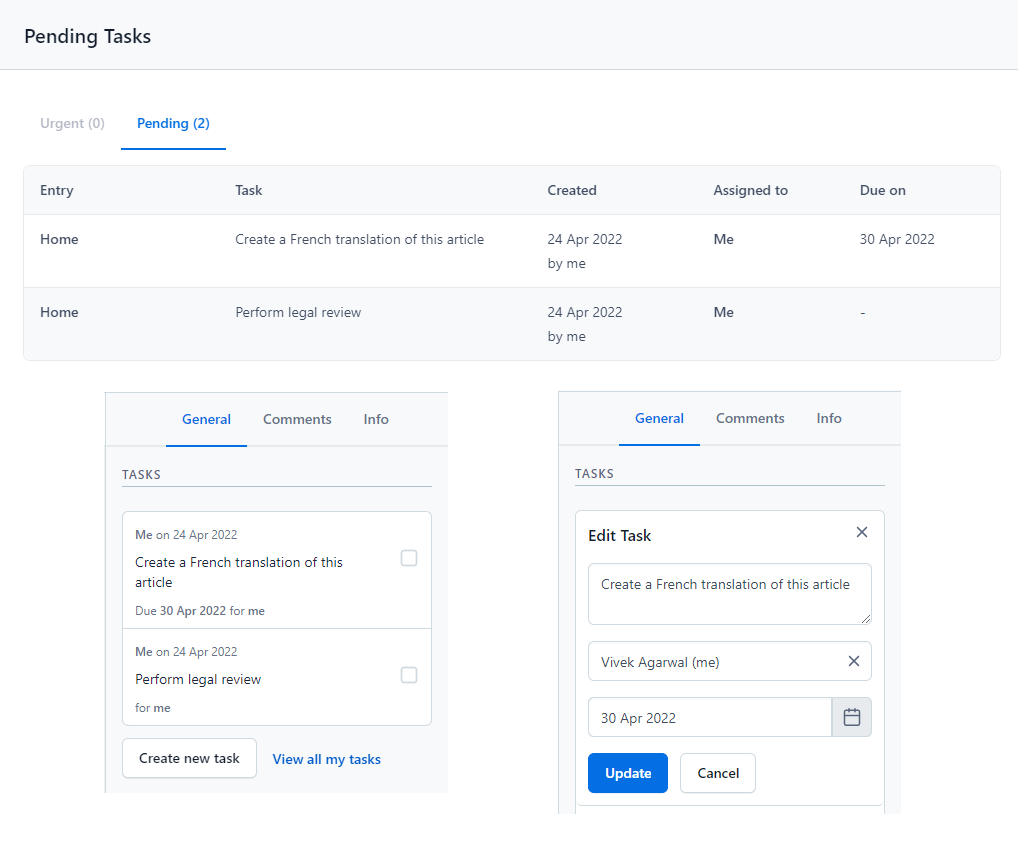1018x845 pixels.
Task: Open the Perform legal review table row
Action: 298,313
